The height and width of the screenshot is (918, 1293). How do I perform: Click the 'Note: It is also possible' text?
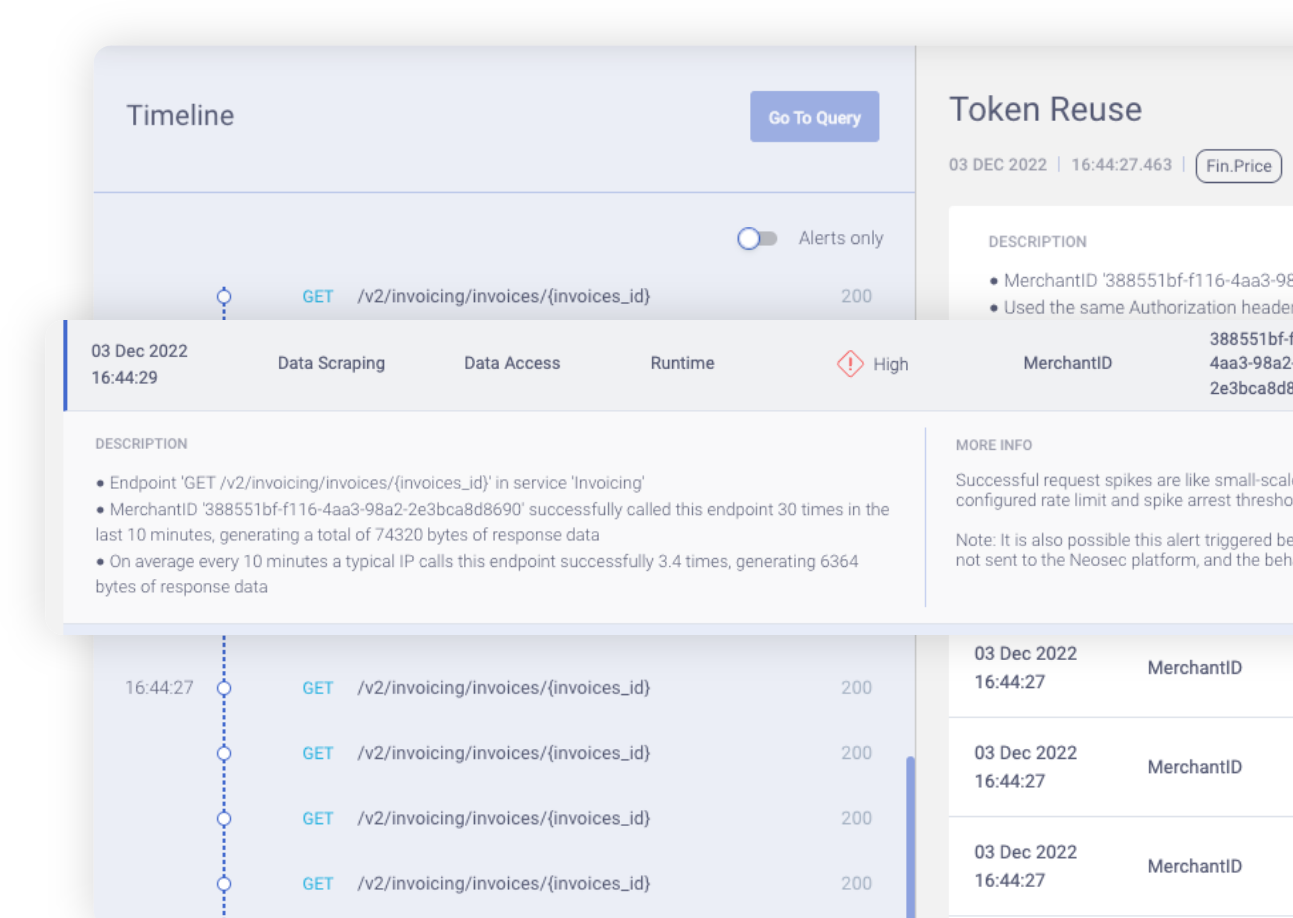pos(1124,550)
